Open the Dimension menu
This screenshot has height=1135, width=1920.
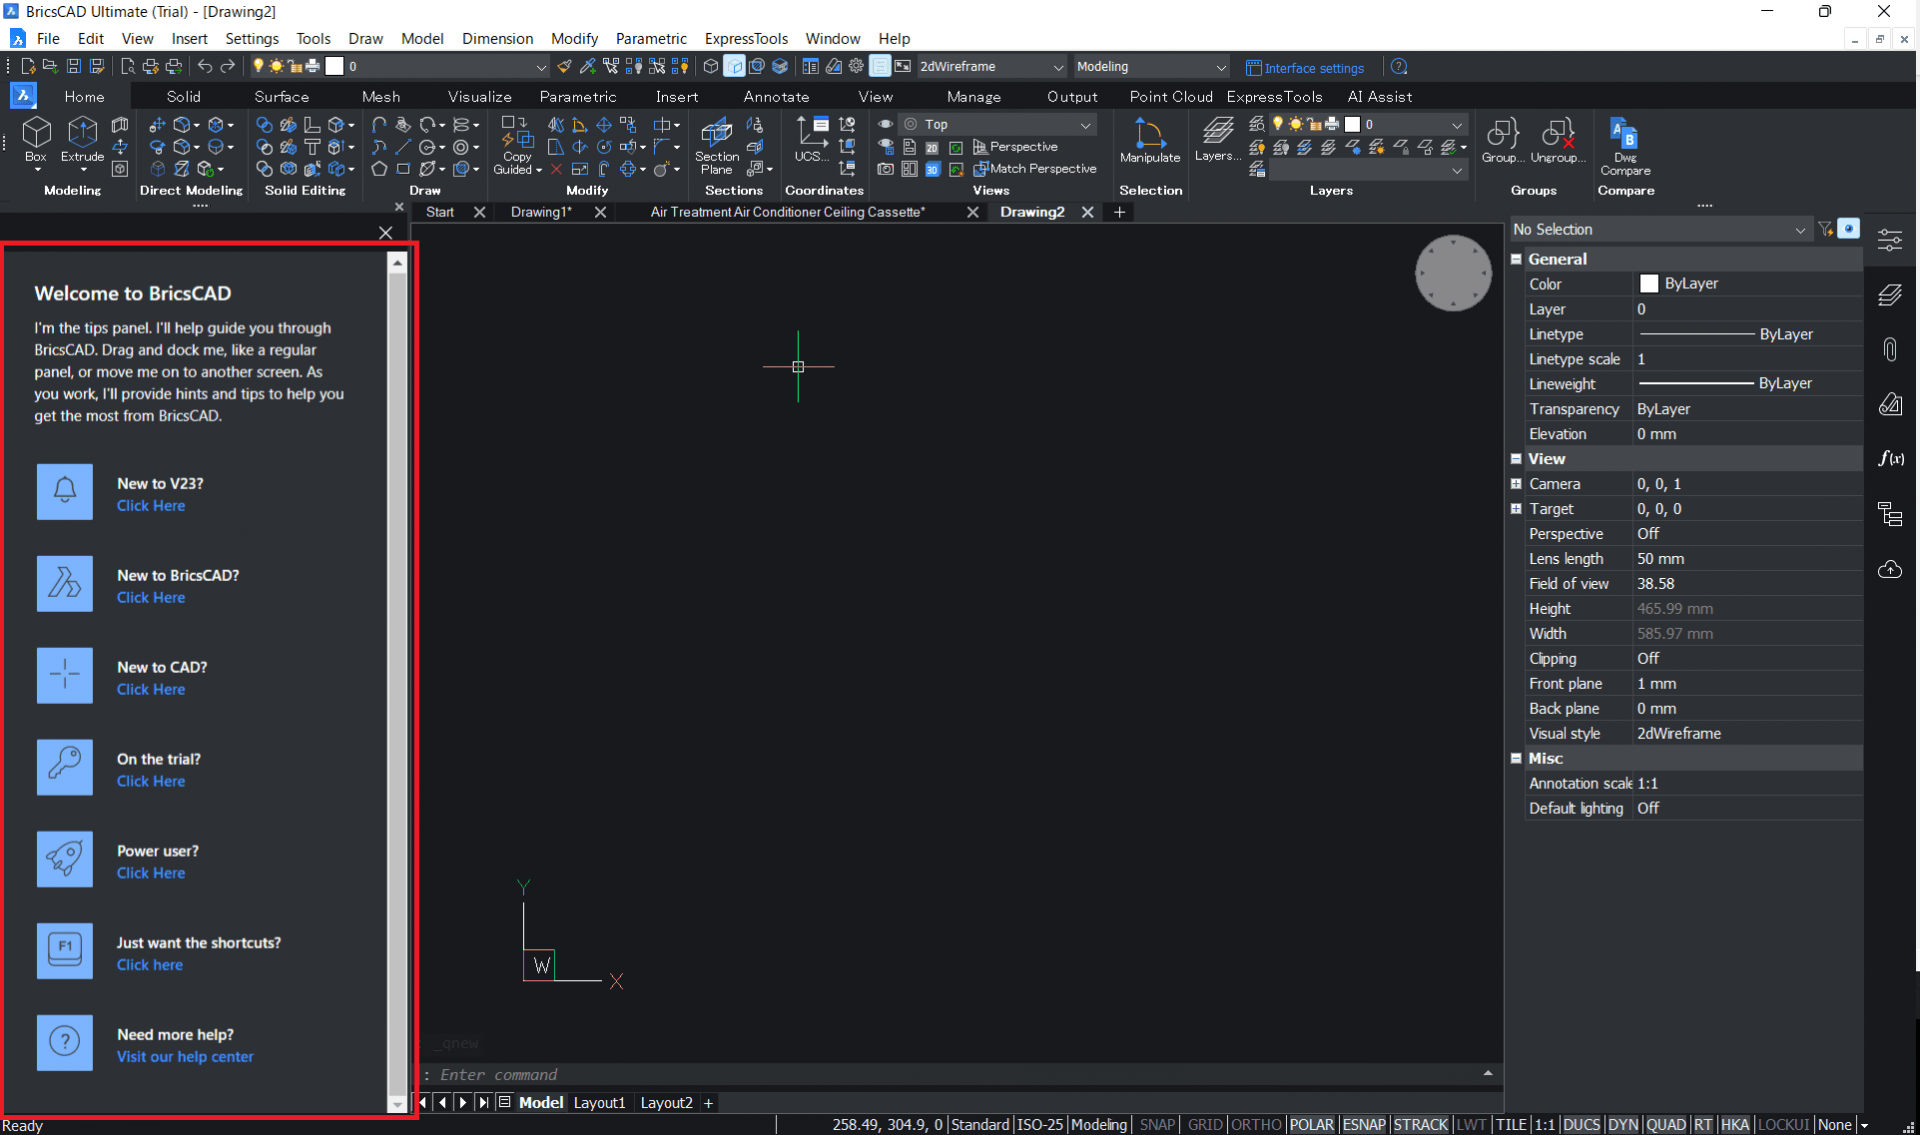pos(497,38)
